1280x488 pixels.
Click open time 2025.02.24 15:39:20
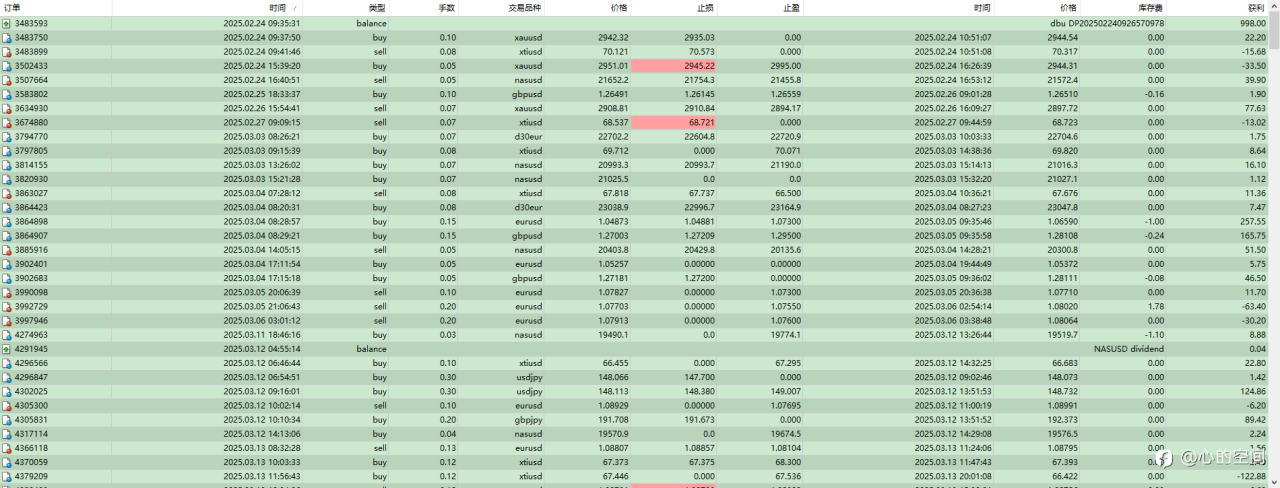click(261, 66)
